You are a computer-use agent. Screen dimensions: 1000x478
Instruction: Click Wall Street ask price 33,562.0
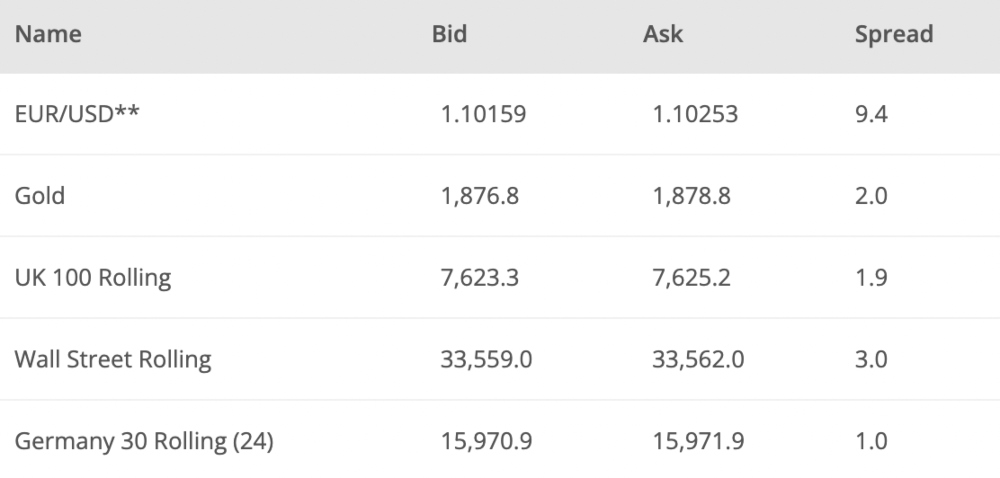point(698,360)
